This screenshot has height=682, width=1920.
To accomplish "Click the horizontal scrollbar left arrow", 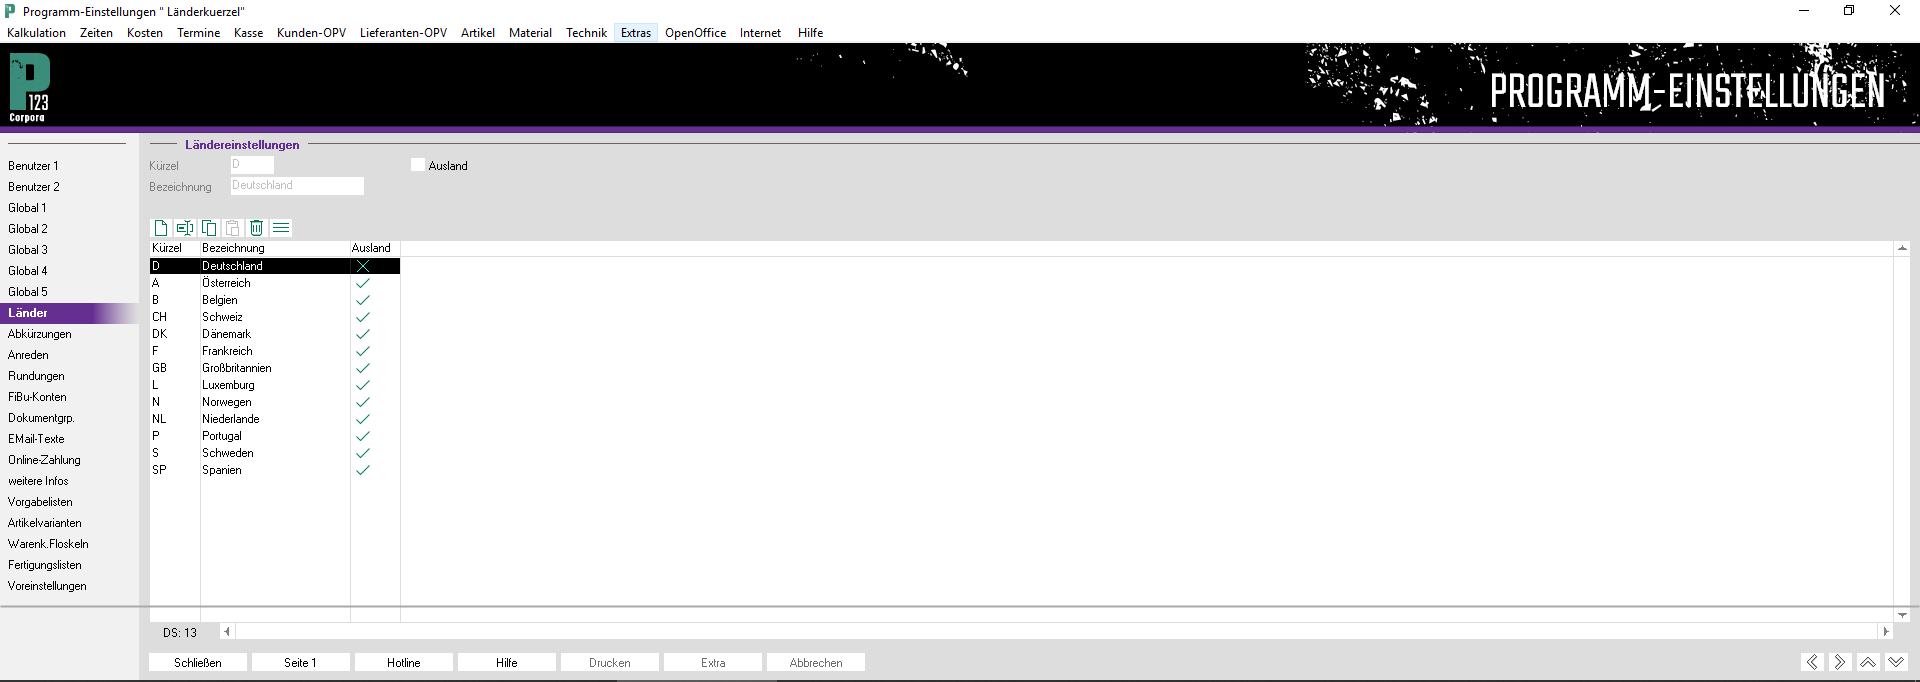I will (x=227, y=632).
